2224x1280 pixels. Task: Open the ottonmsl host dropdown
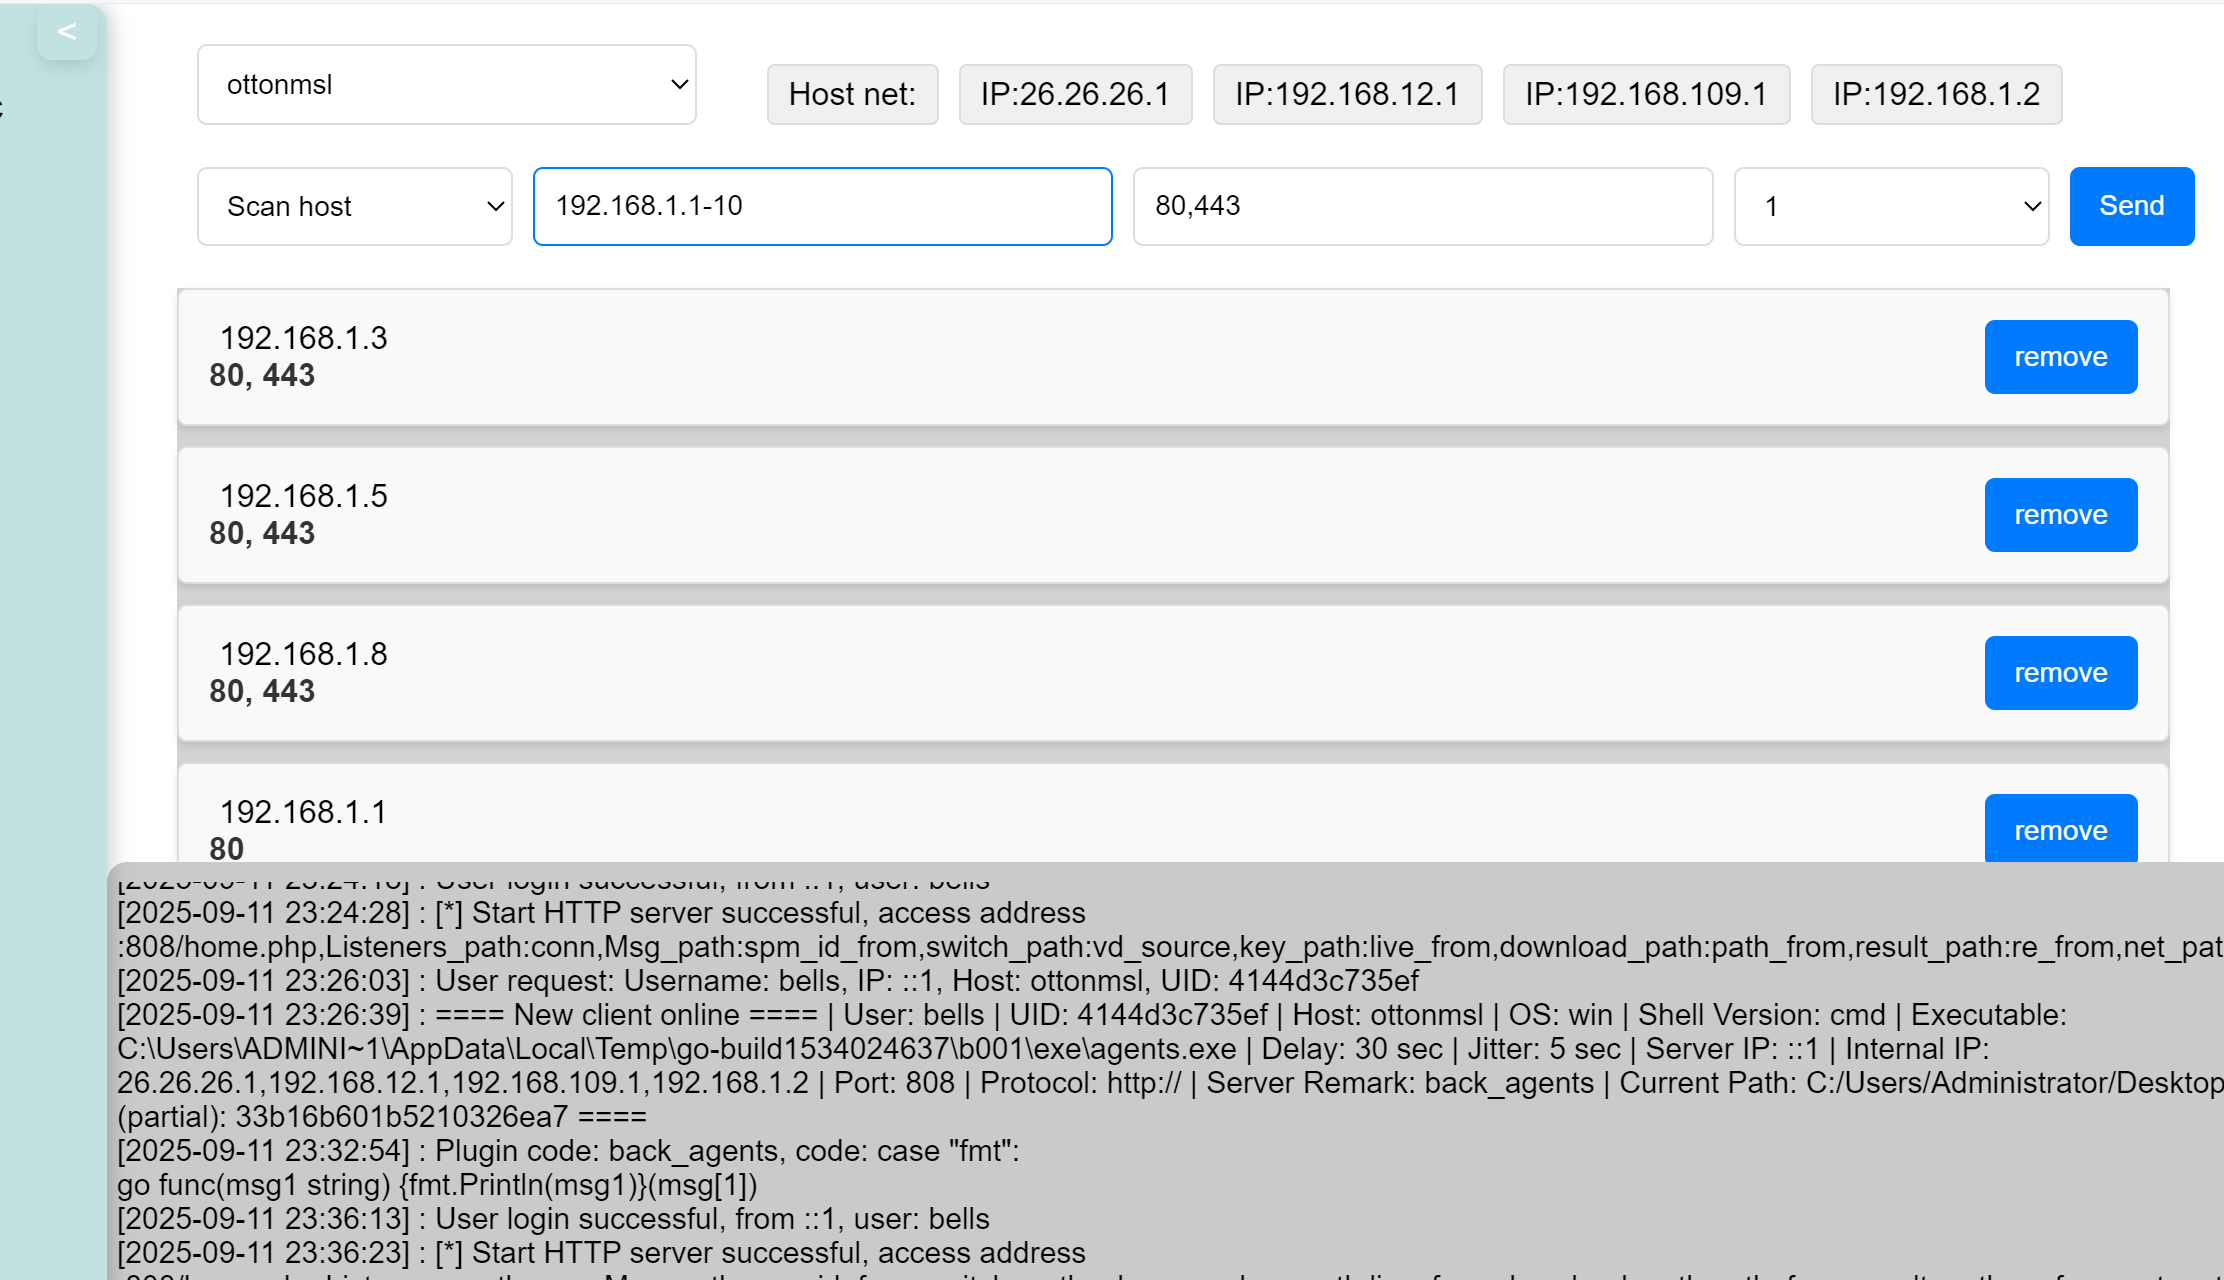coord(446,85)
